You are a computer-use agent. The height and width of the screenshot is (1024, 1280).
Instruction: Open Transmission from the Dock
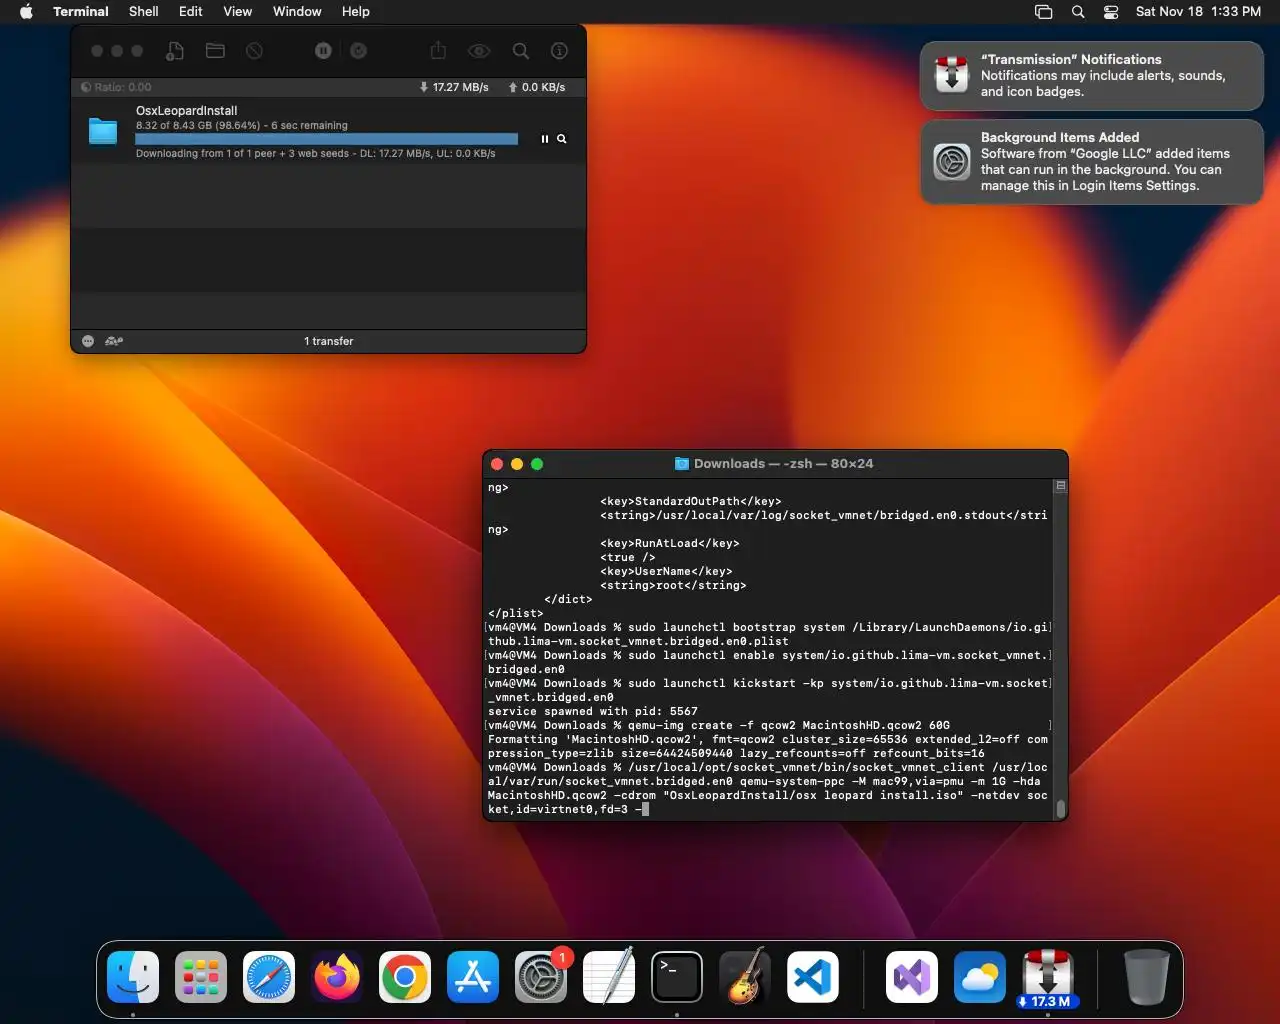point(1048,977)
